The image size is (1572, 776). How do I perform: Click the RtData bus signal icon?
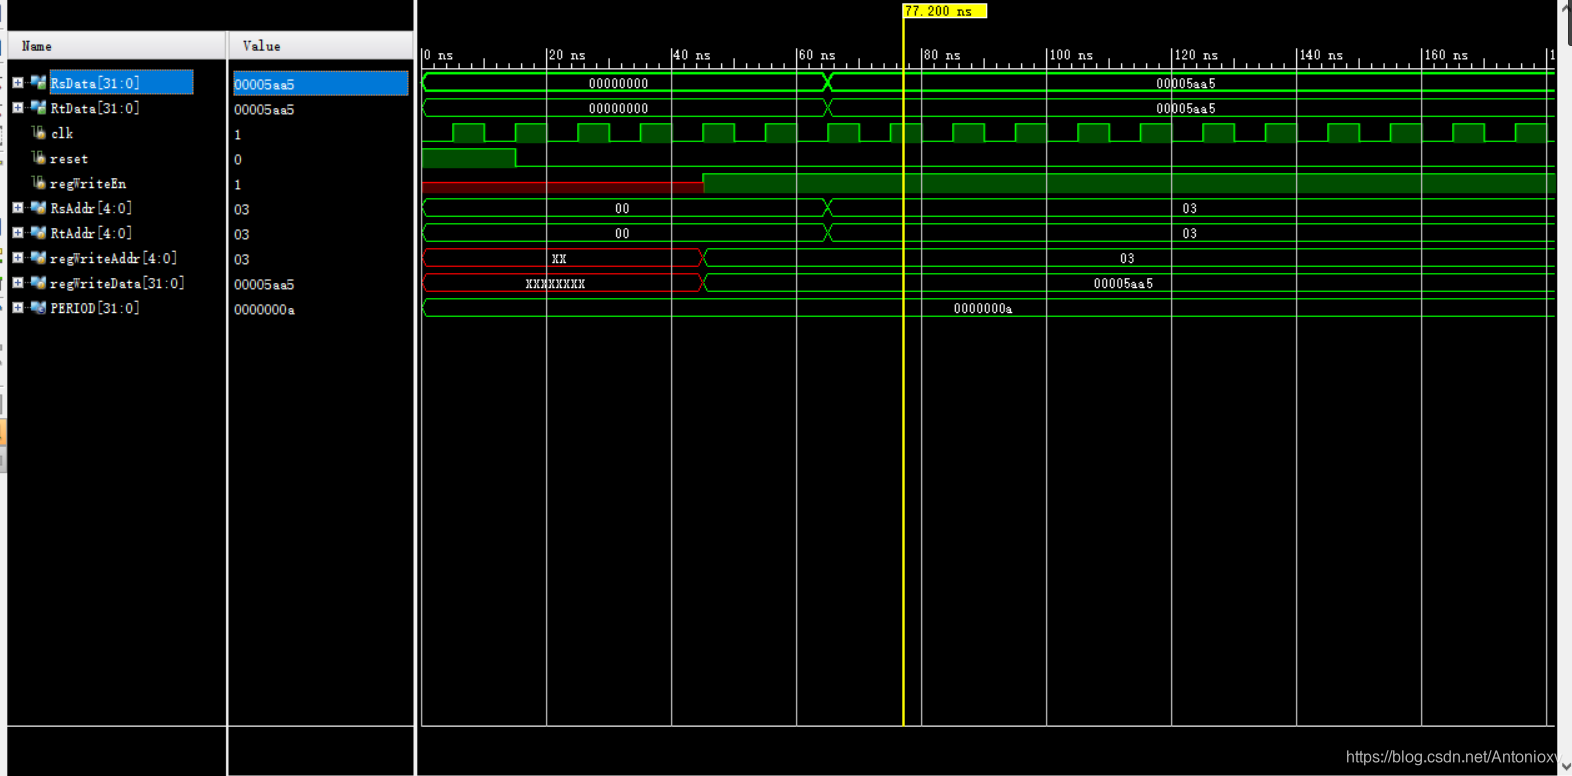click(x=38, y=107)
